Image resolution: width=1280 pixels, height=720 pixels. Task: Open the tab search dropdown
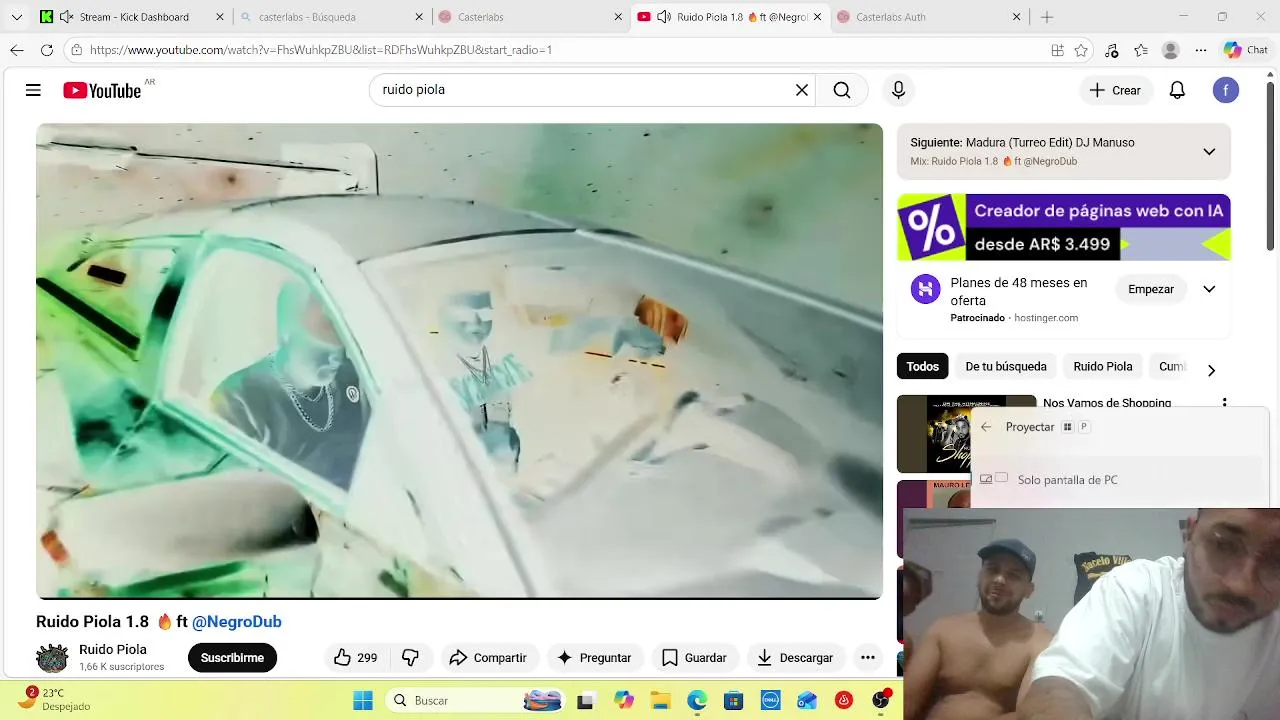pyautogui.click(x=16, y=17)
